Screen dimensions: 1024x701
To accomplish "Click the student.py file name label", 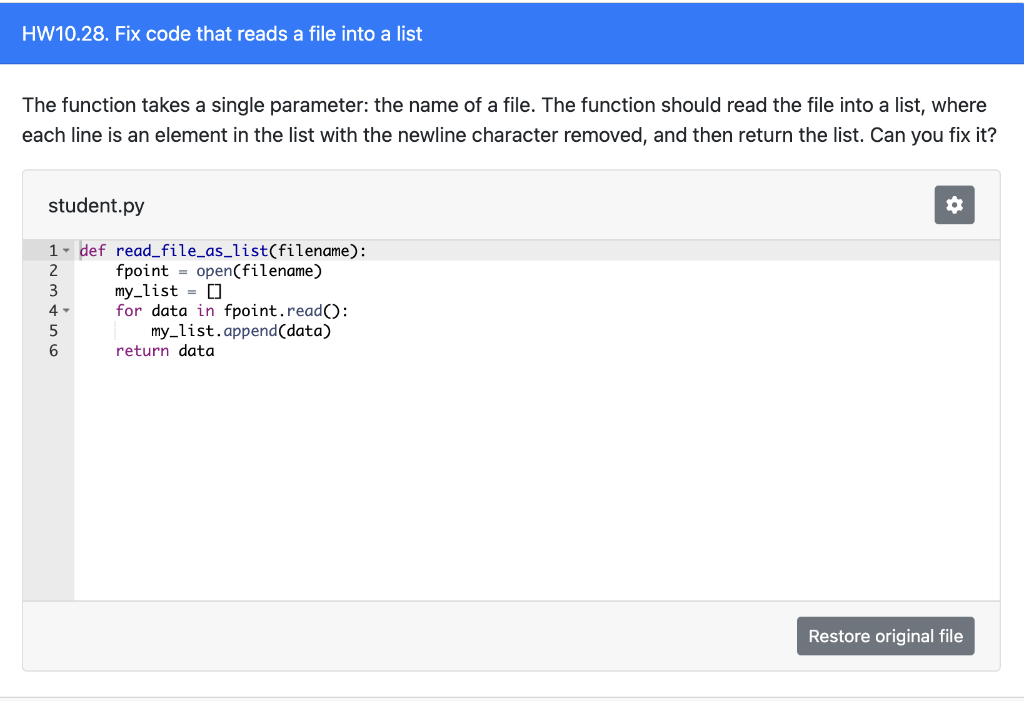I will (96, 206).
